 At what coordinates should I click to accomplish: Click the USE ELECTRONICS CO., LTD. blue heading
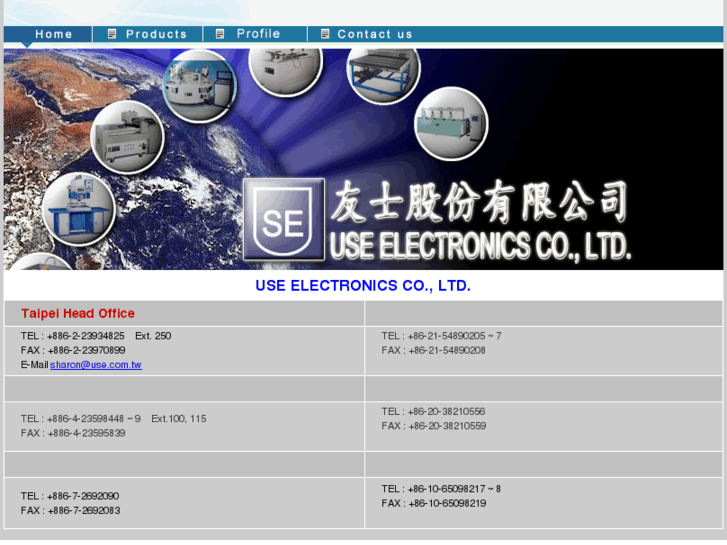click(363, 286)
